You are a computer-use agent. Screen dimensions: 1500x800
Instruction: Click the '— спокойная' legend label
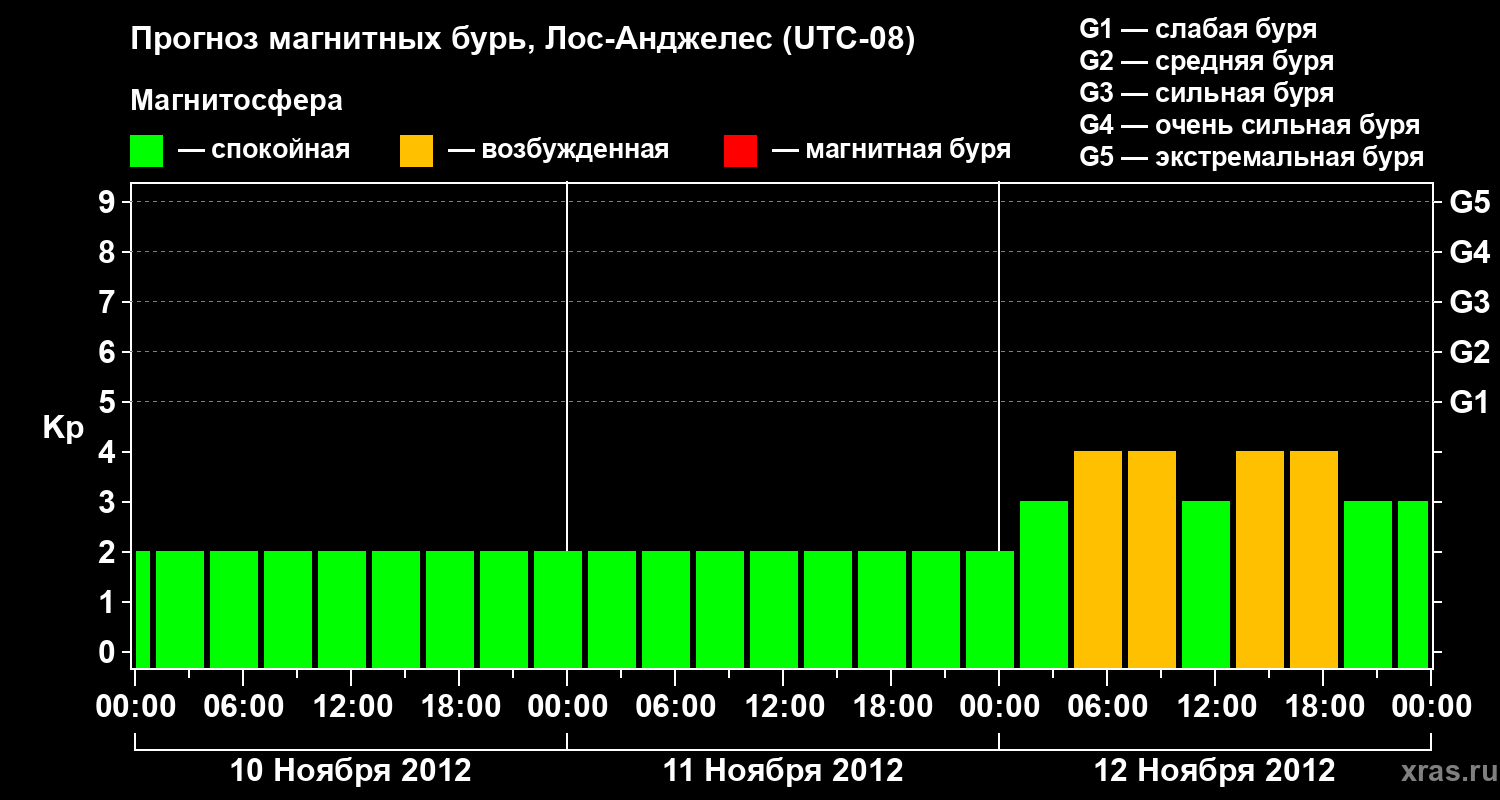pyautogui.click(x=264, y=150)
